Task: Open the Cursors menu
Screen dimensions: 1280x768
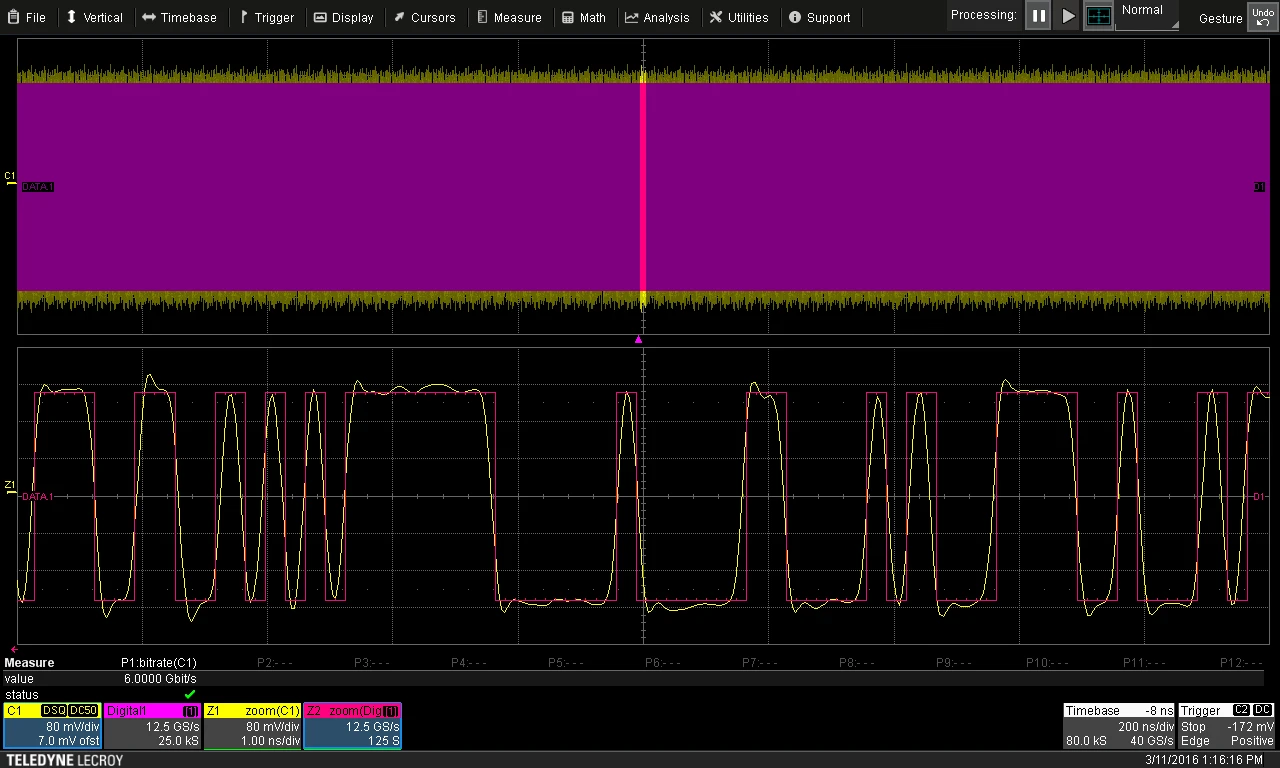Action: click(x=424, y=17)
